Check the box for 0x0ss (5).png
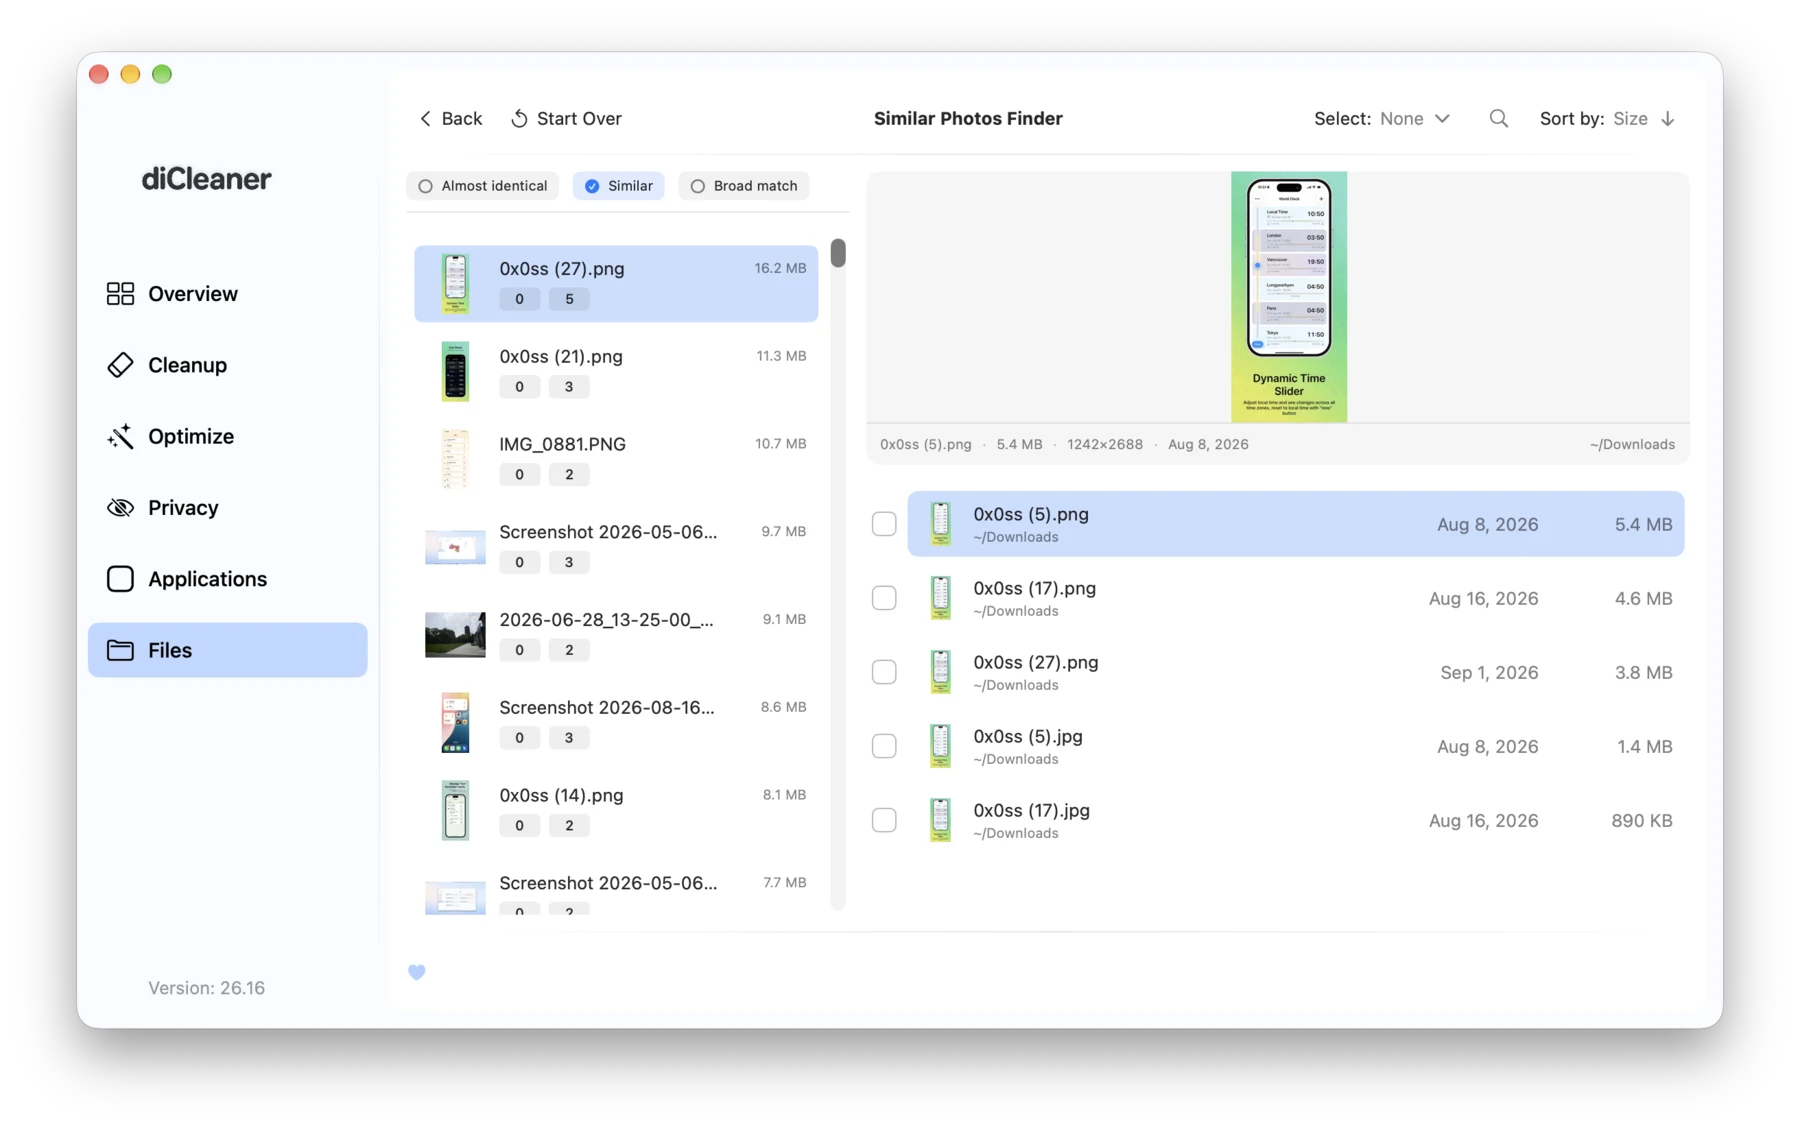This screenshot has width=1800, height=1130. [884, 523]
